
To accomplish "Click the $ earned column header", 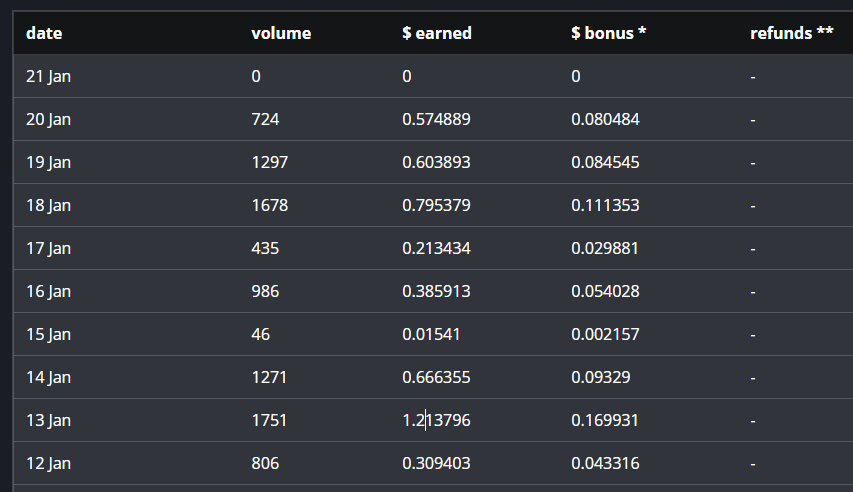I will [436, 33].
